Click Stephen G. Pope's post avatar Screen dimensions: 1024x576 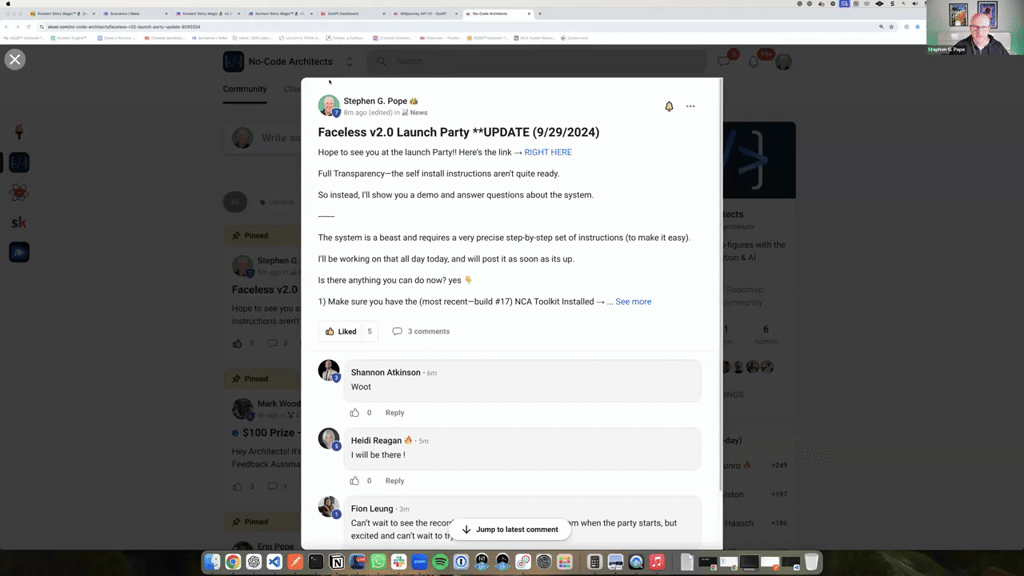pyautogui.click(x=328, y=105)
